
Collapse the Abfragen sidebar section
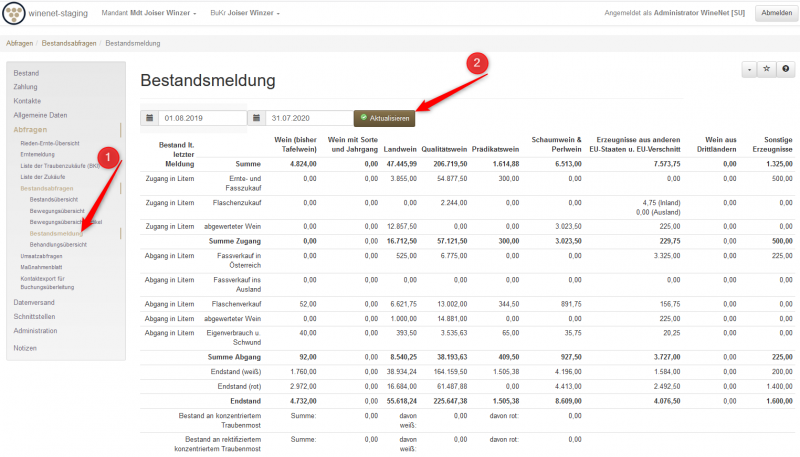pos(30,130)
